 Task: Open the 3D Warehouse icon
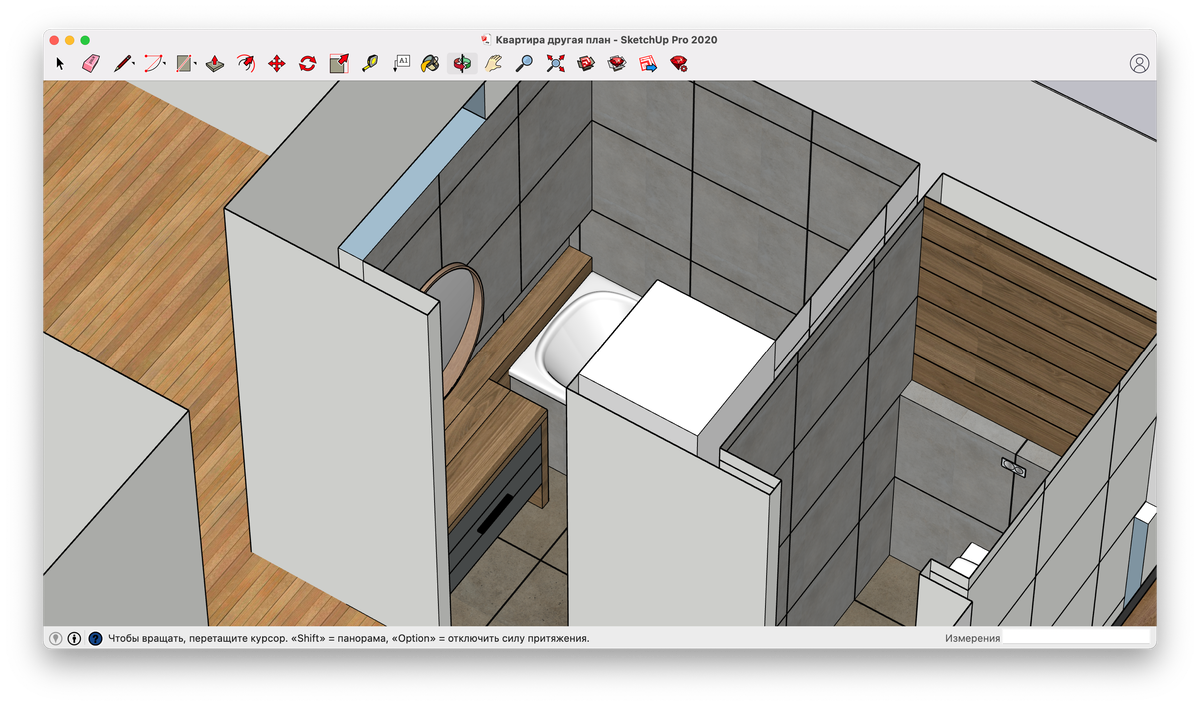point(586,63)
